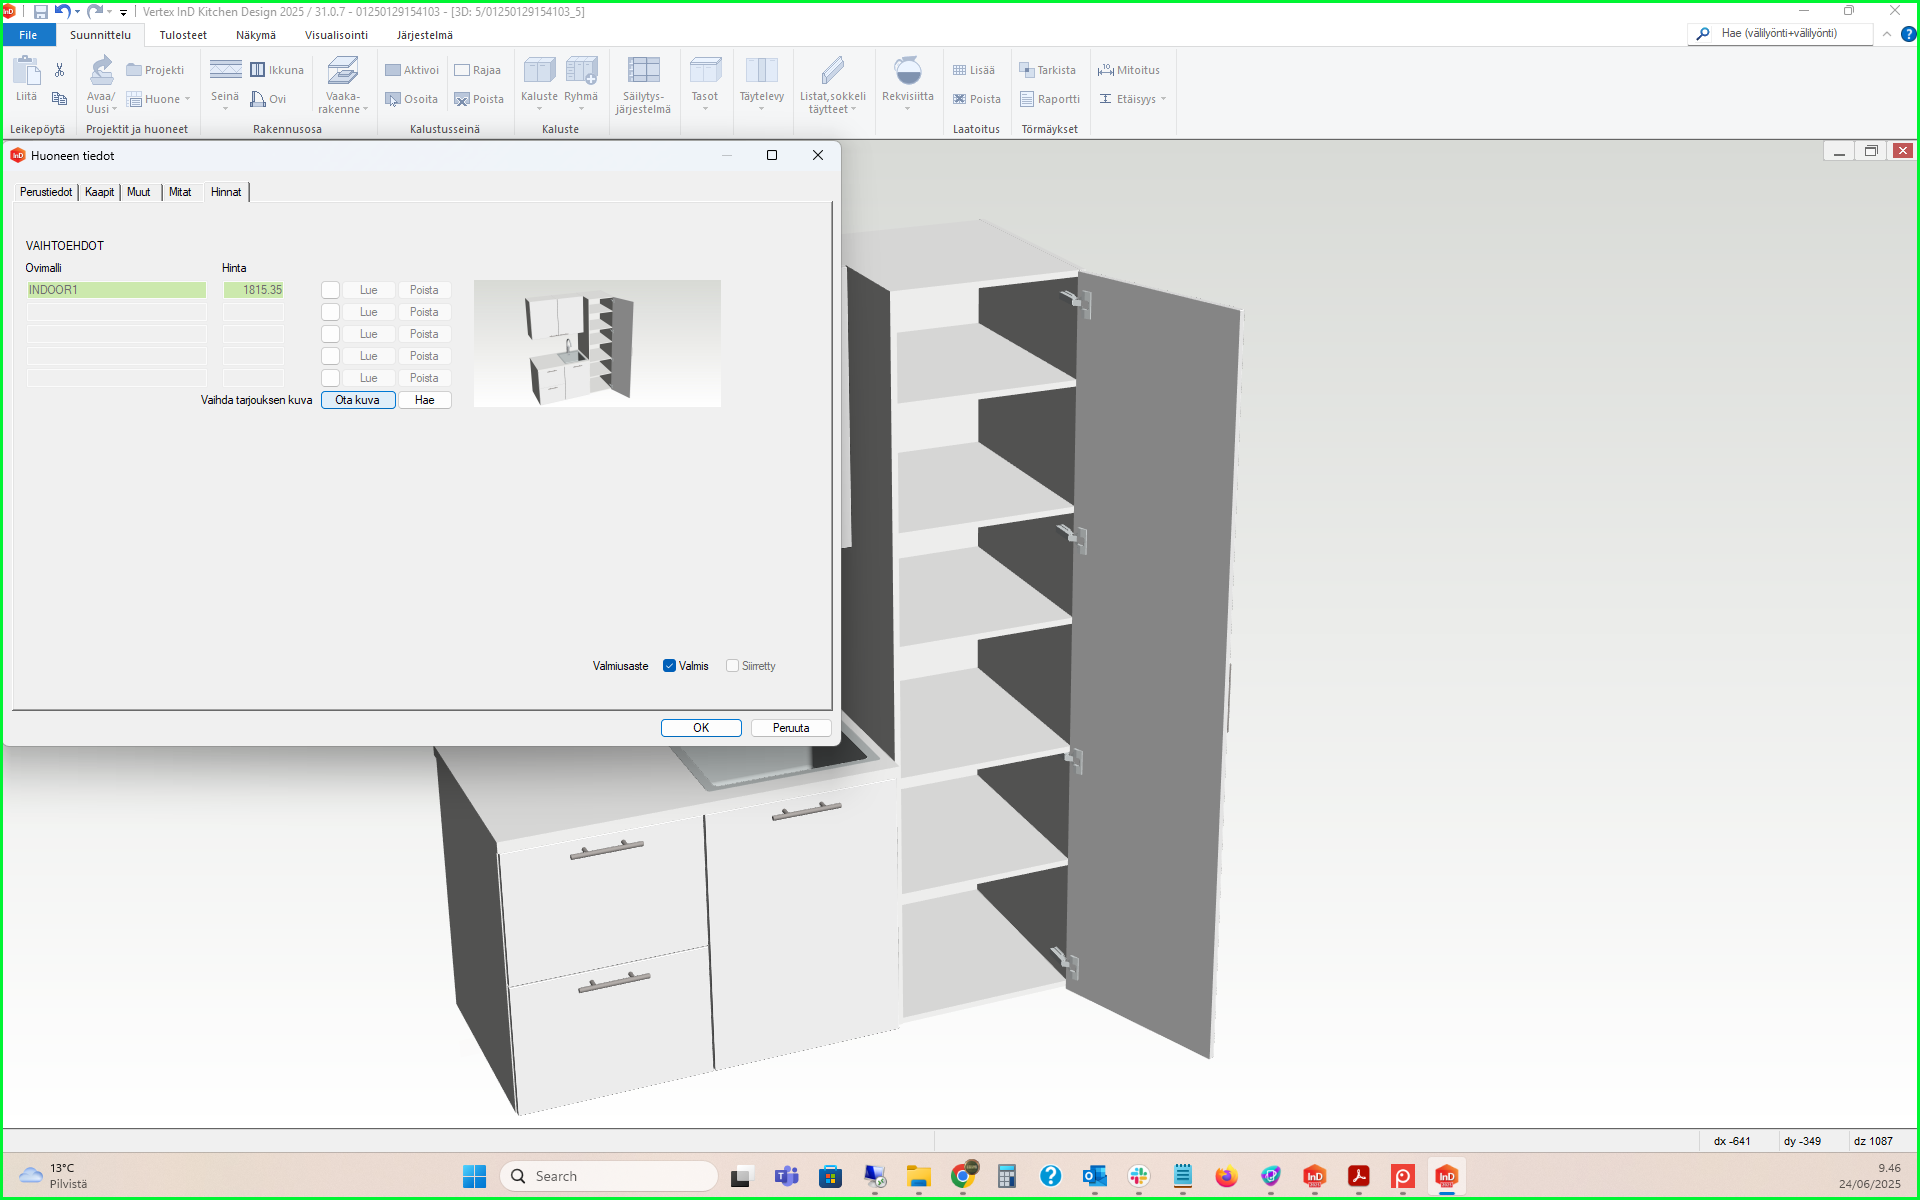Click the Rekvisiitta props icon
The image size is (1920, 1200).
[x=907, y=72]
